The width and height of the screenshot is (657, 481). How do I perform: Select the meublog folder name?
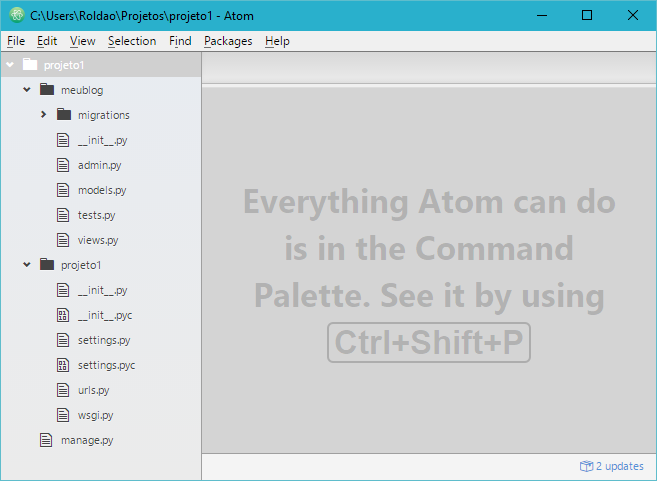82,90
